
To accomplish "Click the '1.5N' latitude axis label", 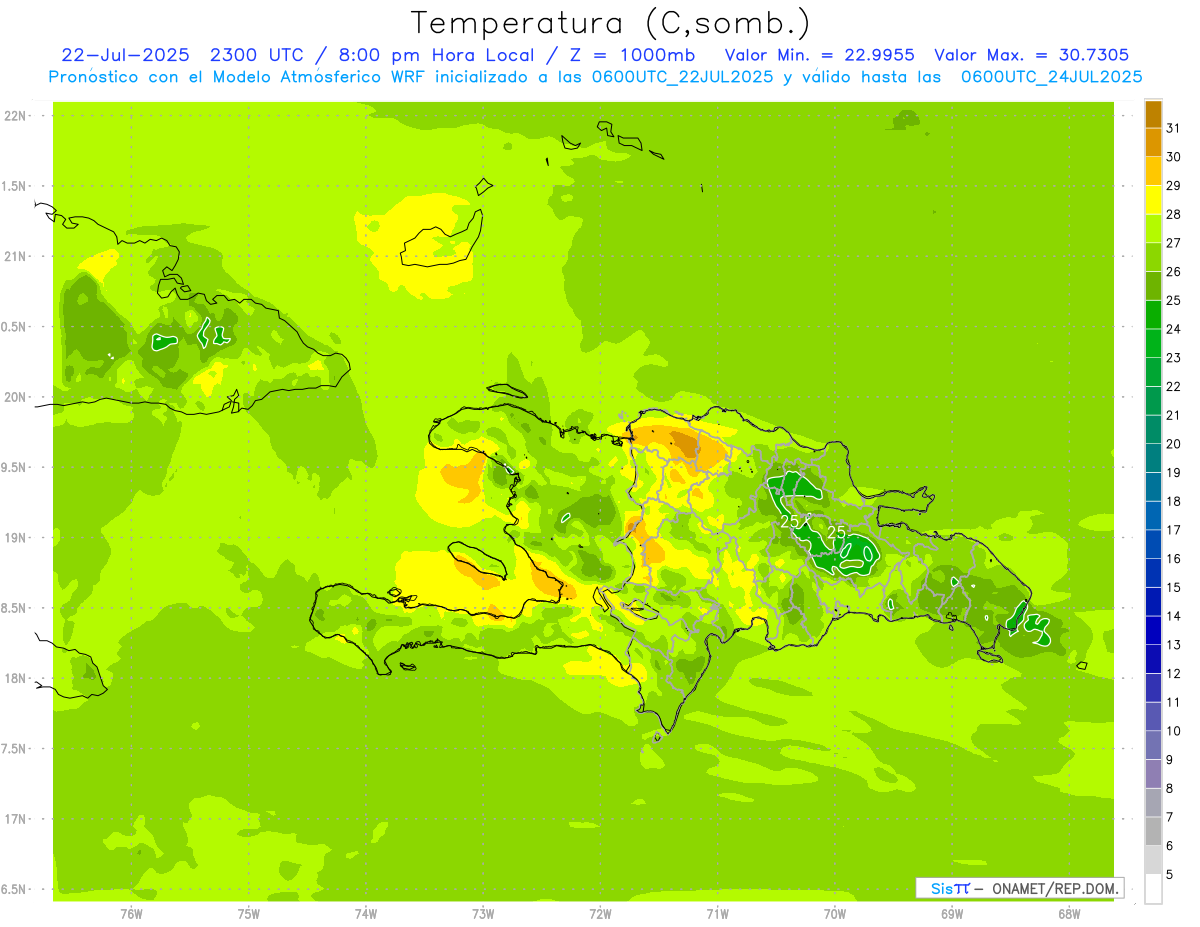I will [14, 186].
